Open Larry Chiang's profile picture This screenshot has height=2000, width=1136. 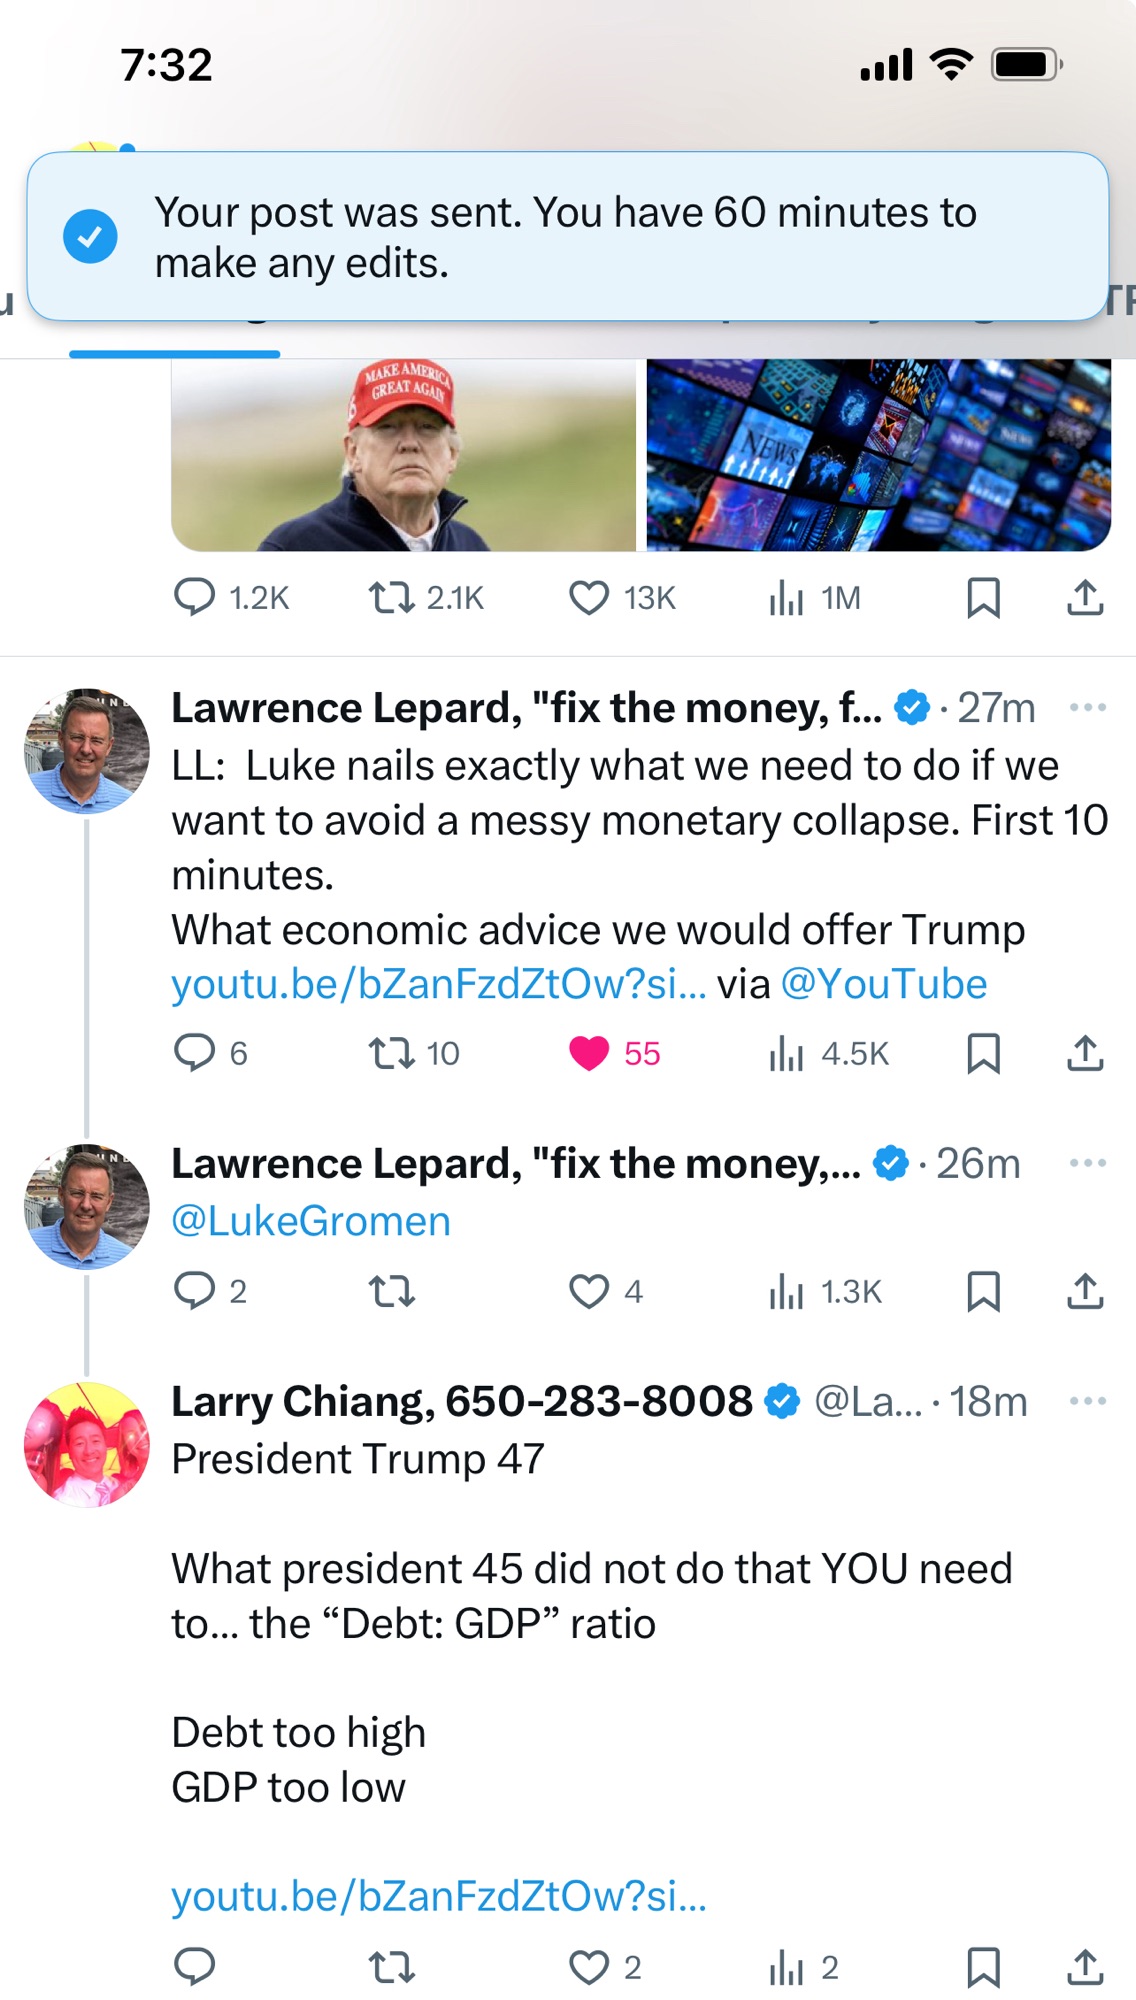click(86, 1444)
